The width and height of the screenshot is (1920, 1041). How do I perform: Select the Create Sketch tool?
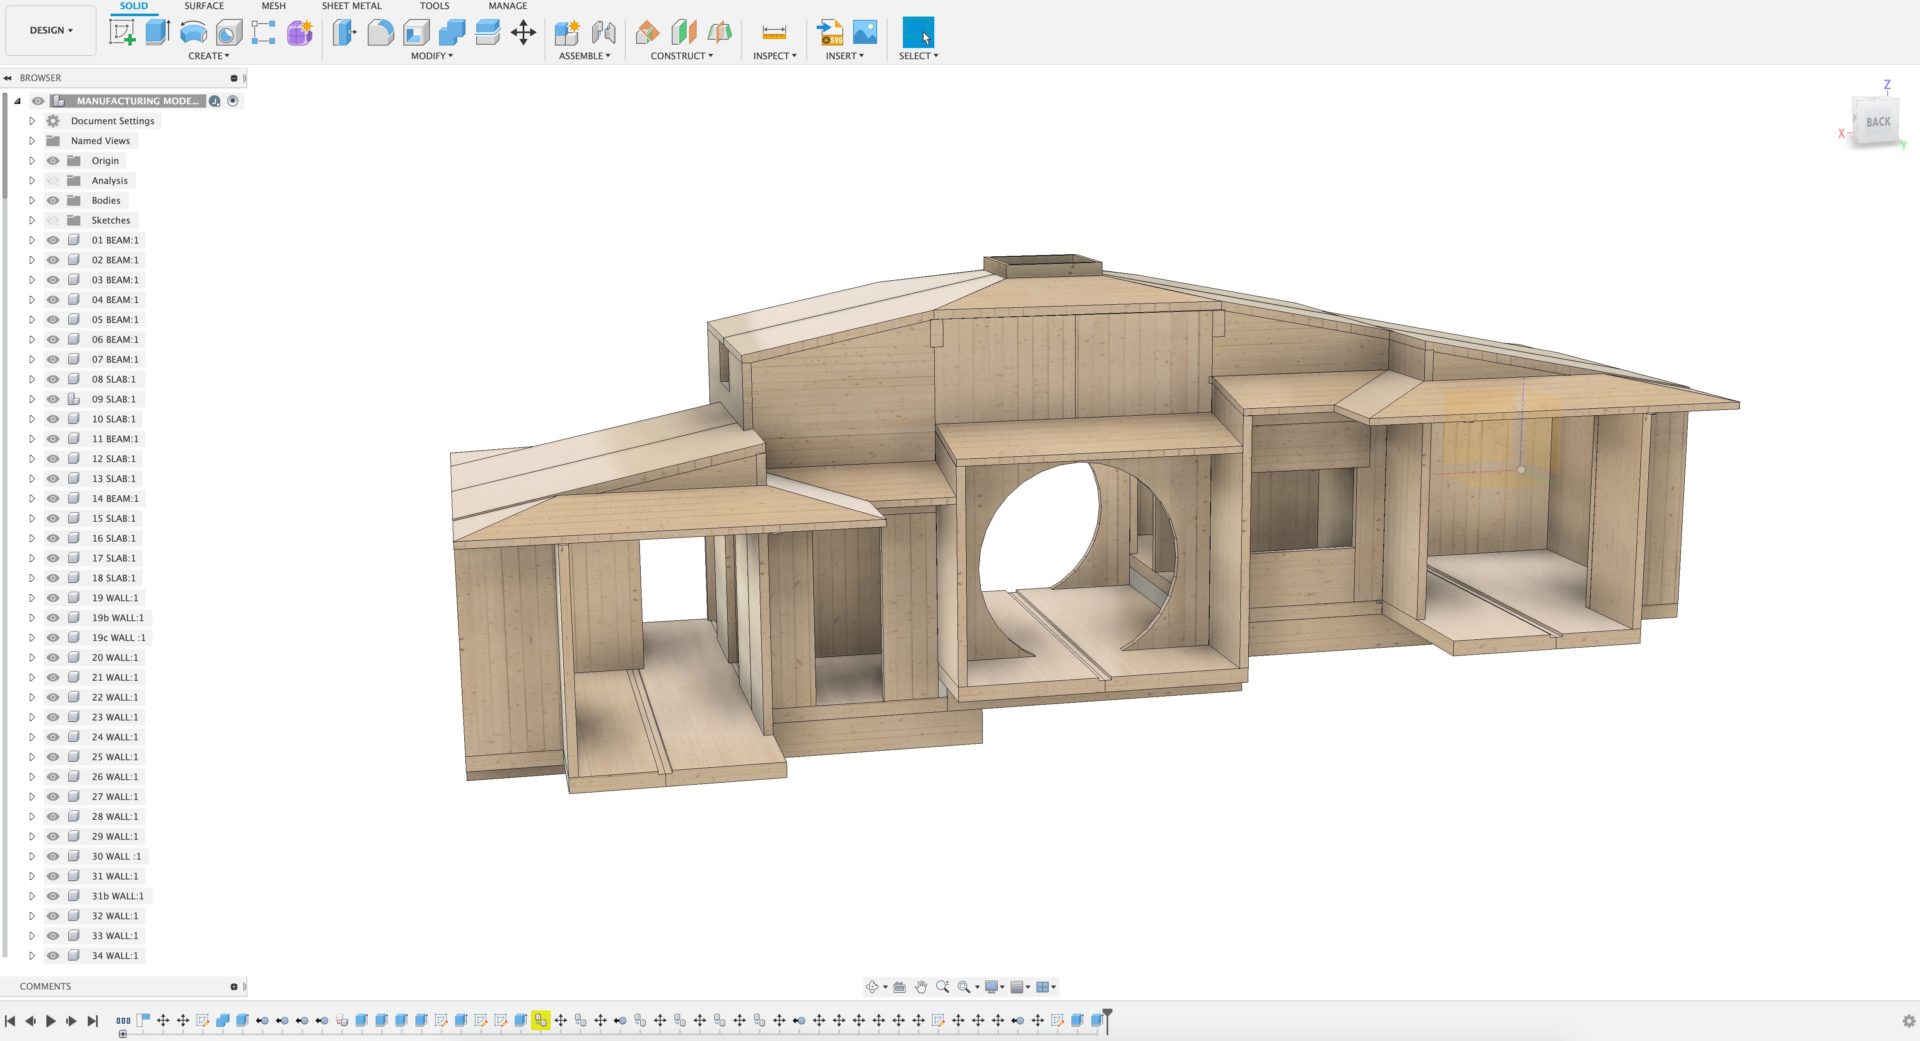[x=122, y=33]
